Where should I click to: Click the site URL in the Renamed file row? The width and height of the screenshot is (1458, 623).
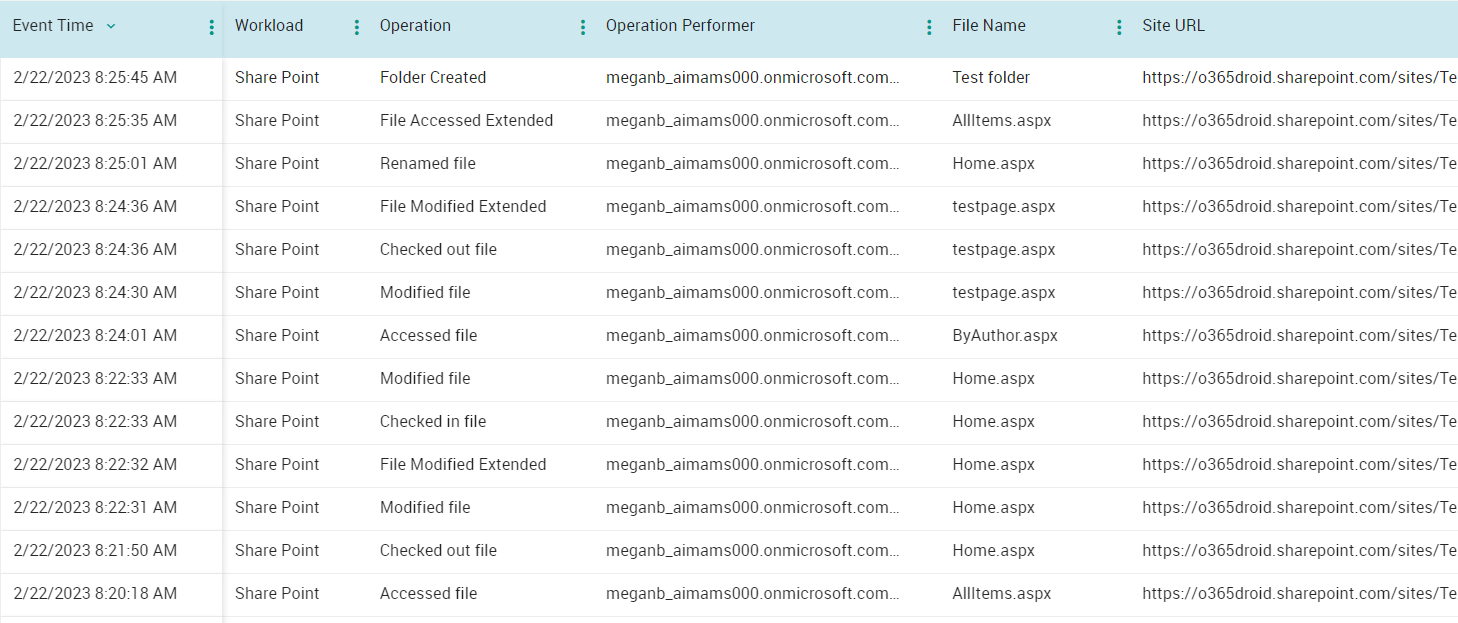click(1299, 164)
